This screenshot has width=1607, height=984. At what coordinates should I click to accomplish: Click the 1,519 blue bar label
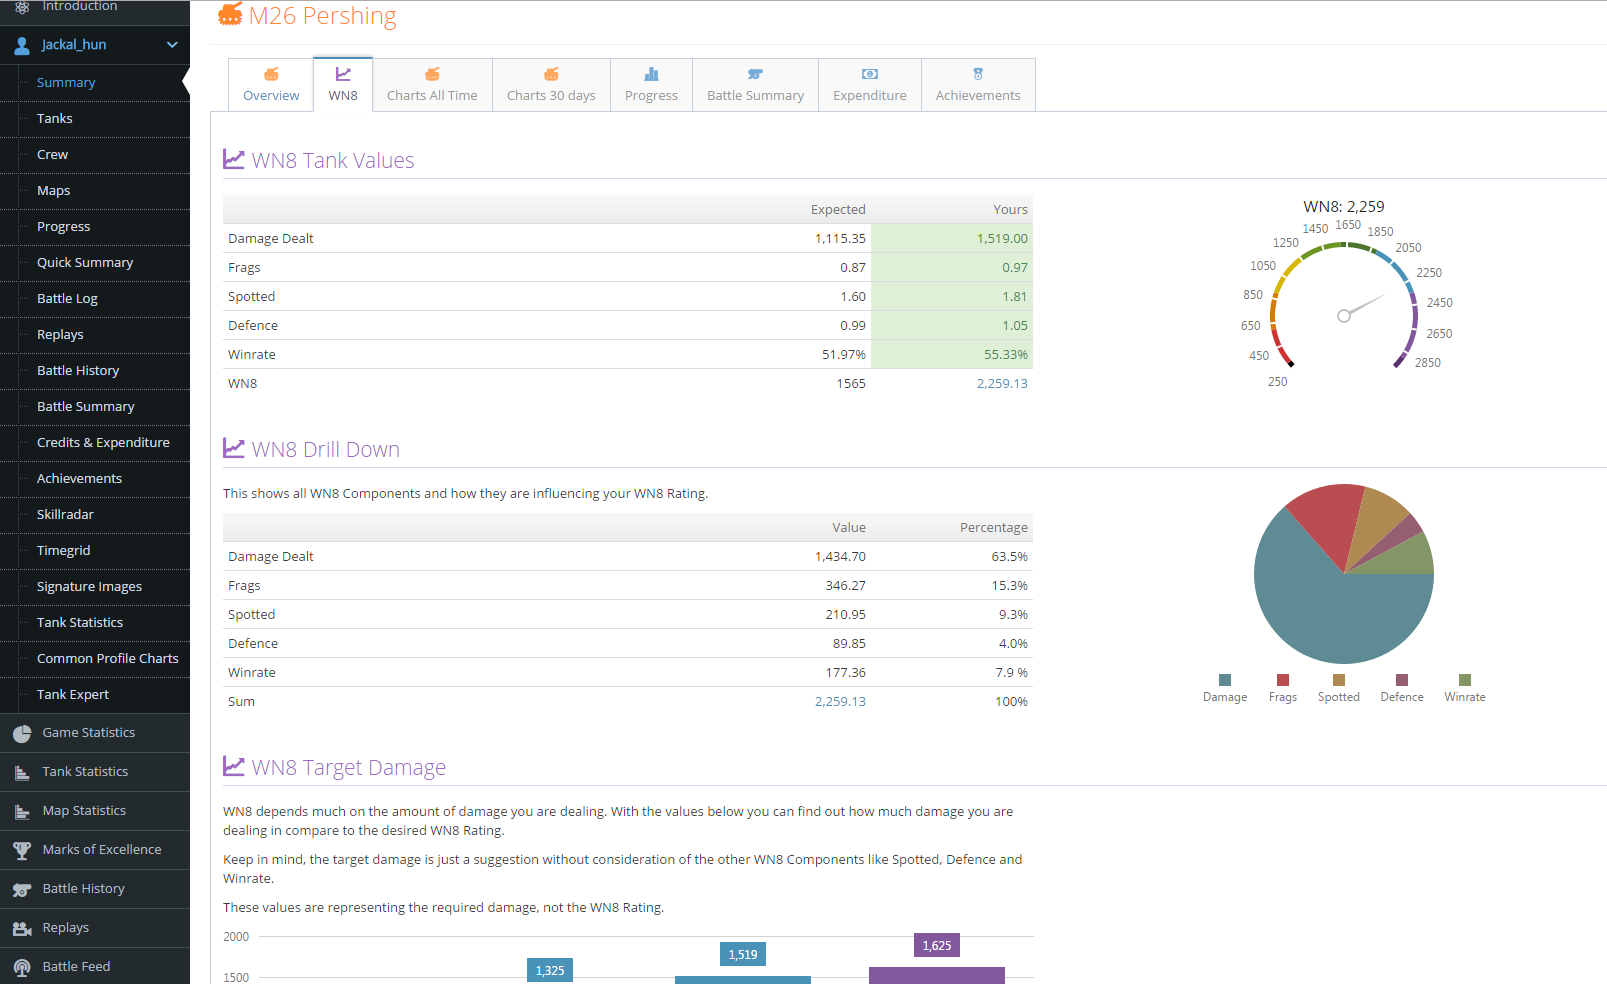743,955
